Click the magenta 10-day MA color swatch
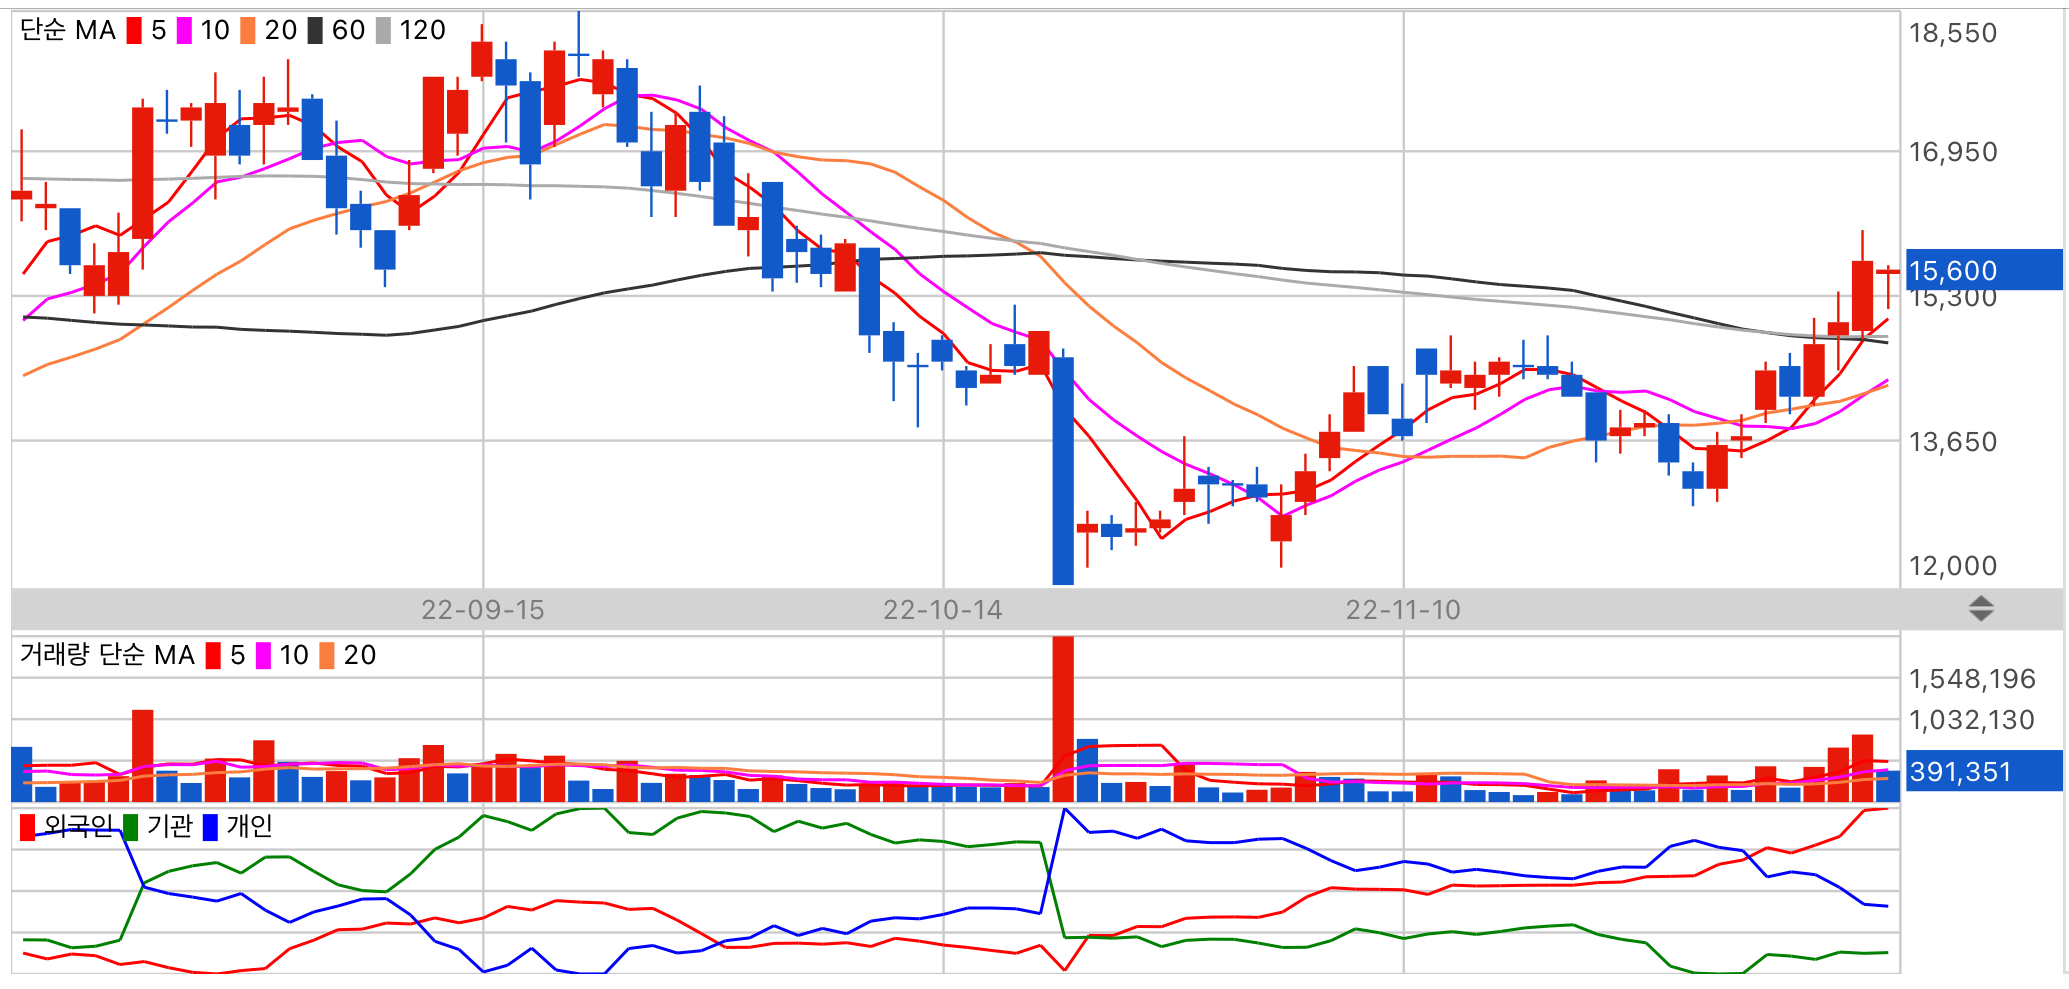Viewport: 2069px width, 989px height. point(184,31)
